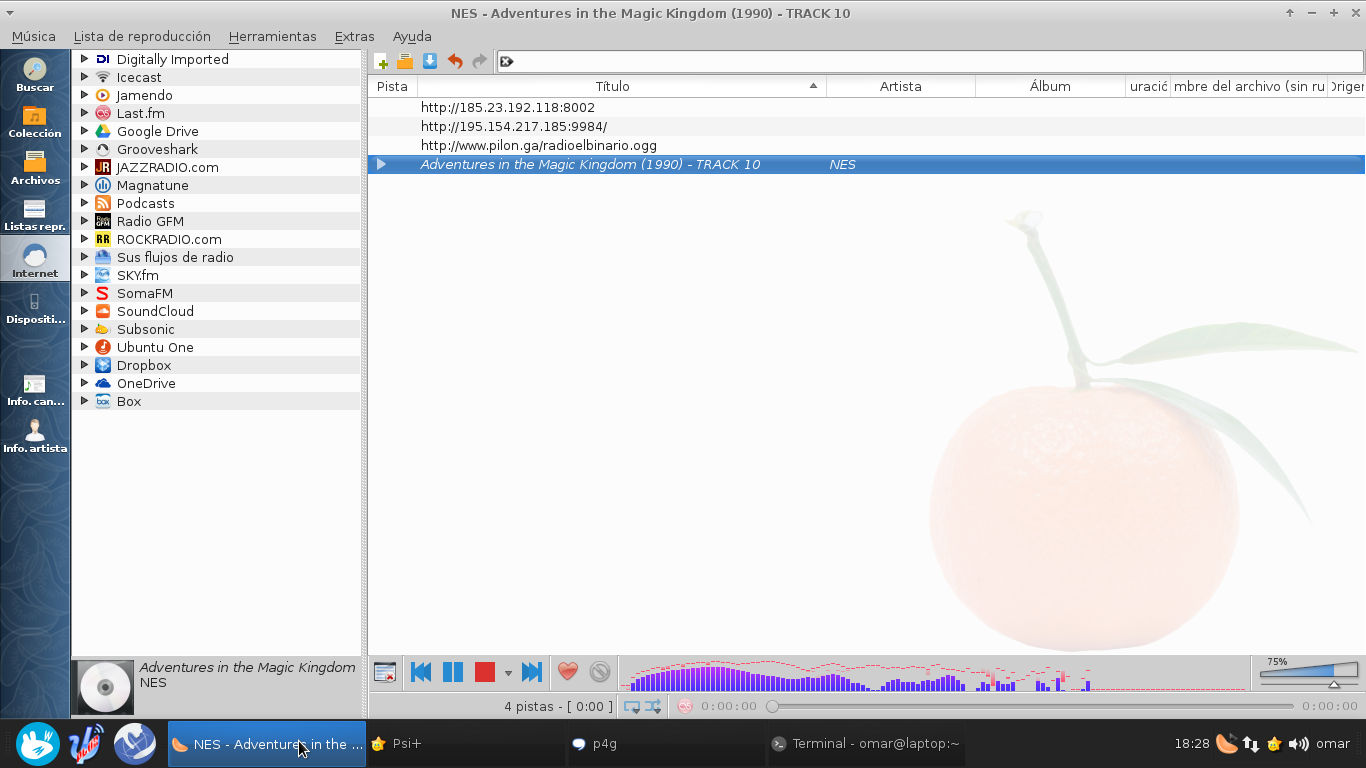Skip to the previous track
1366x768 pixels.
point(421,672)
